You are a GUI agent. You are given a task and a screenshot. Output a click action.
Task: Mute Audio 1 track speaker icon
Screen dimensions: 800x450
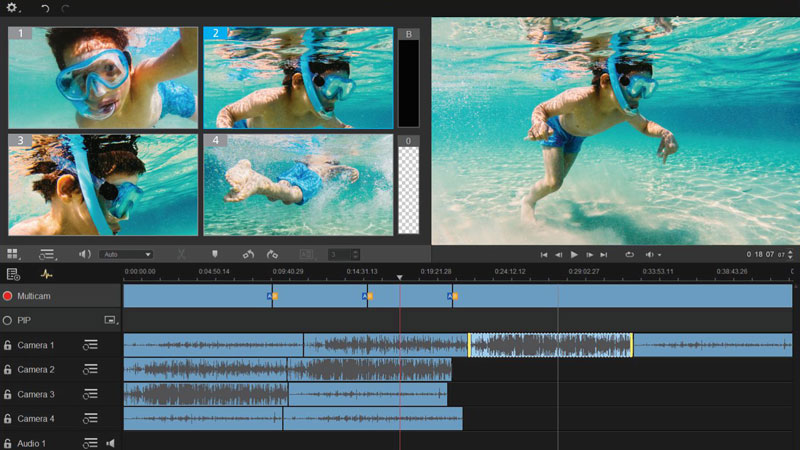point(110,443)
